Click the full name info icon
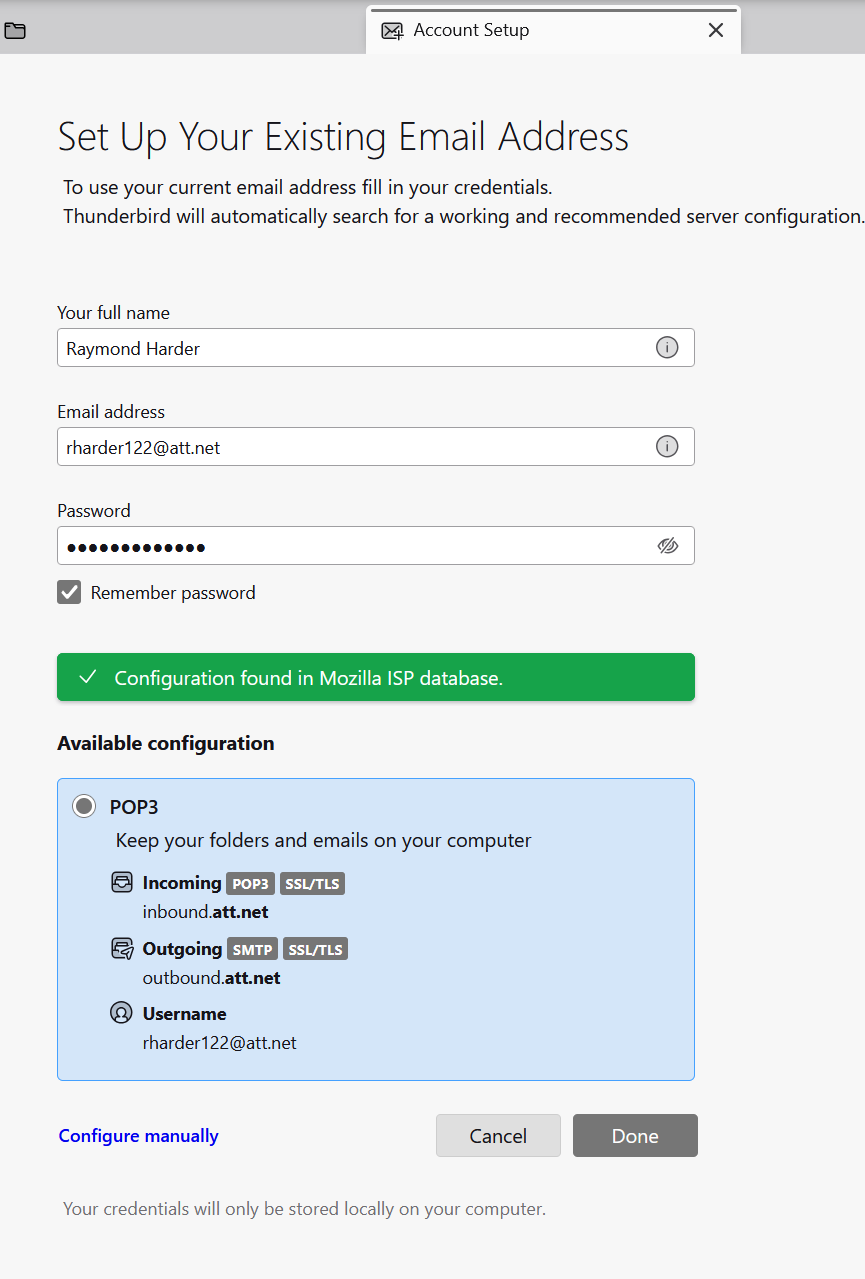The image size is (865, 1279). tap(667, 348)
